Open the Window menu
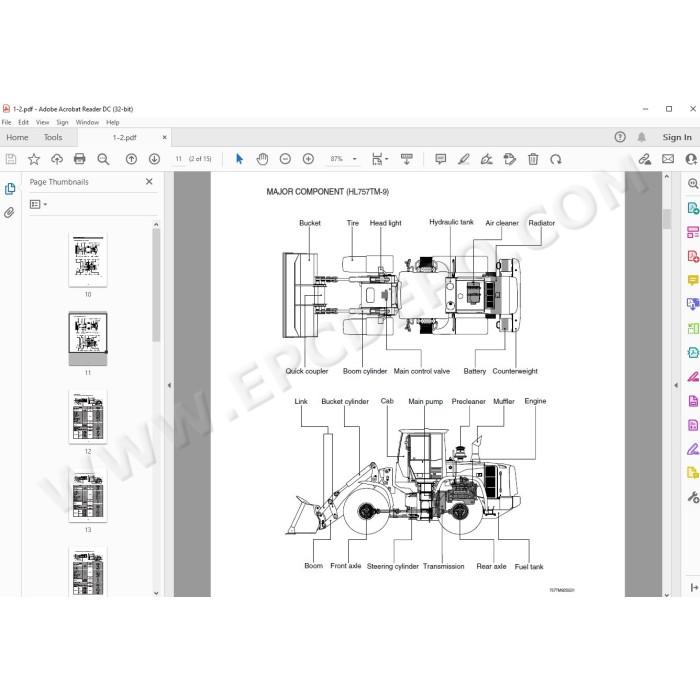700x700 pixels. (87, 122)
